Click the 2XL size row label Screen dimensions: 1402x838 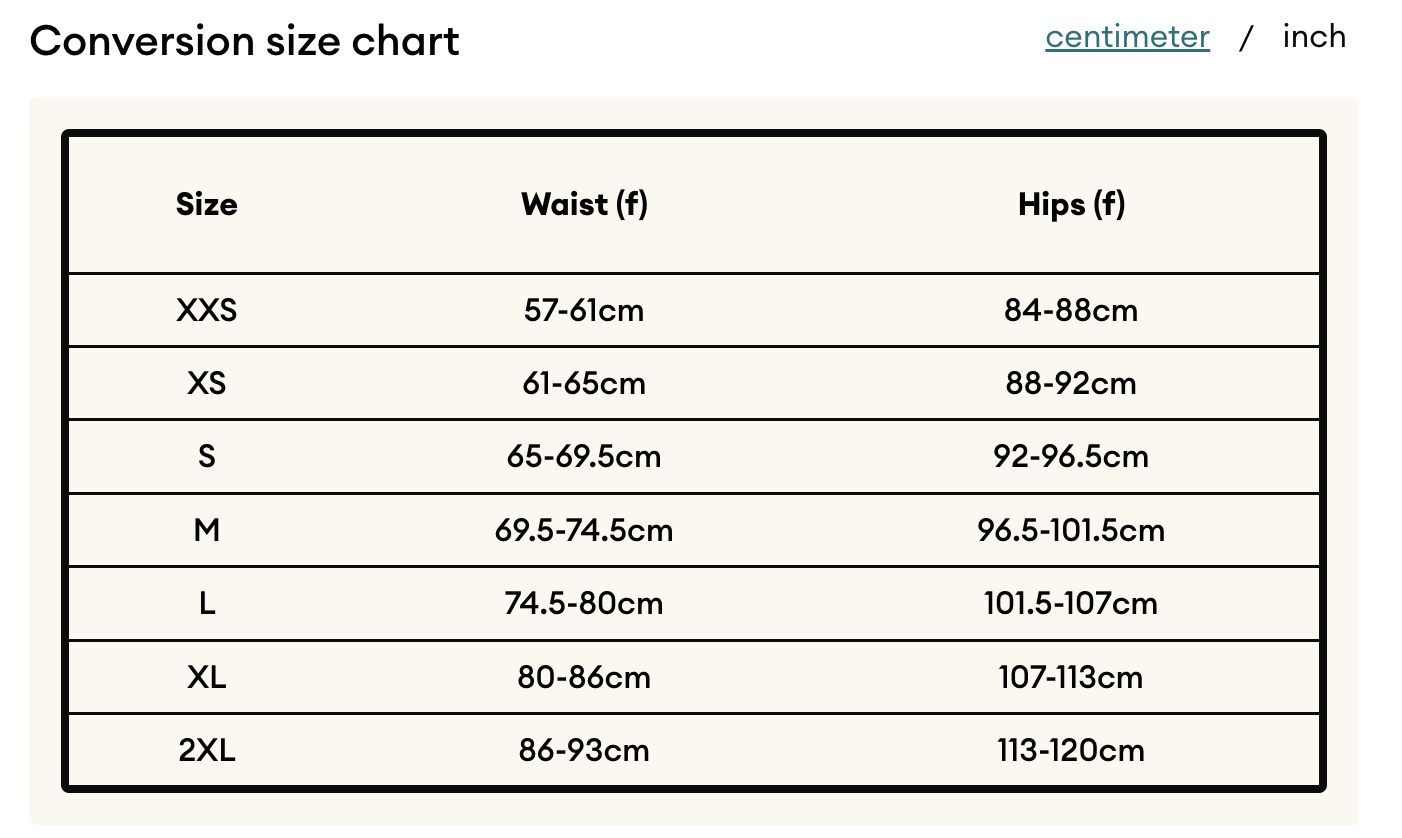[207, 751]
